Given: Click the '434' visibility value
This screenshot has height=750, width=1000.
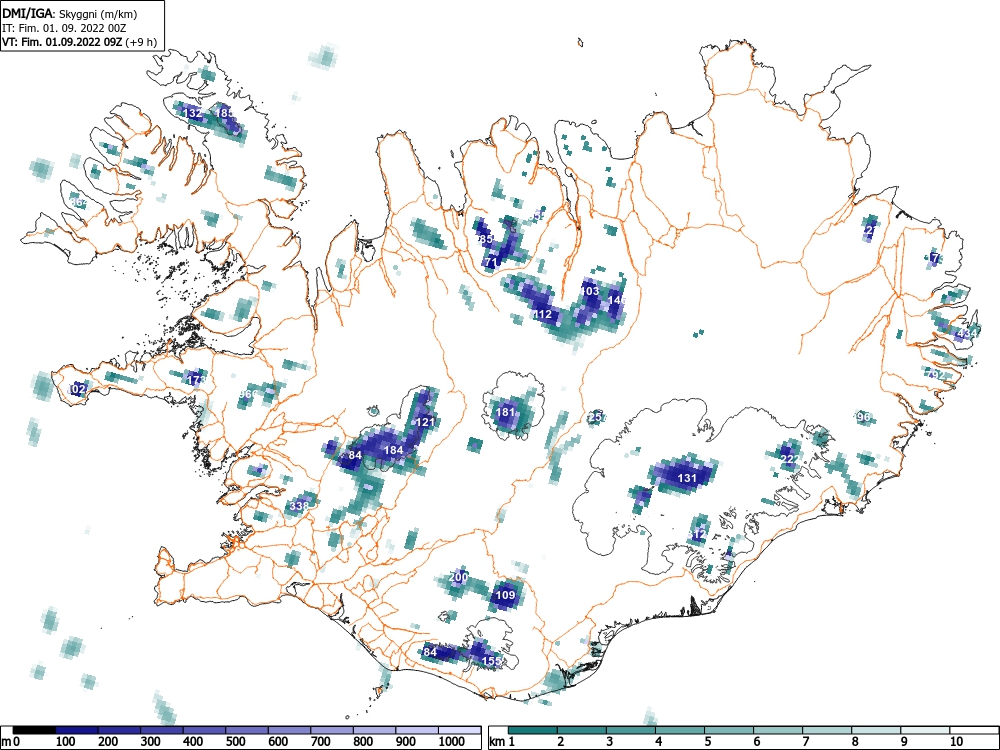Looking at the screenshot, I should pyautogui.click(x=967, y=333).
